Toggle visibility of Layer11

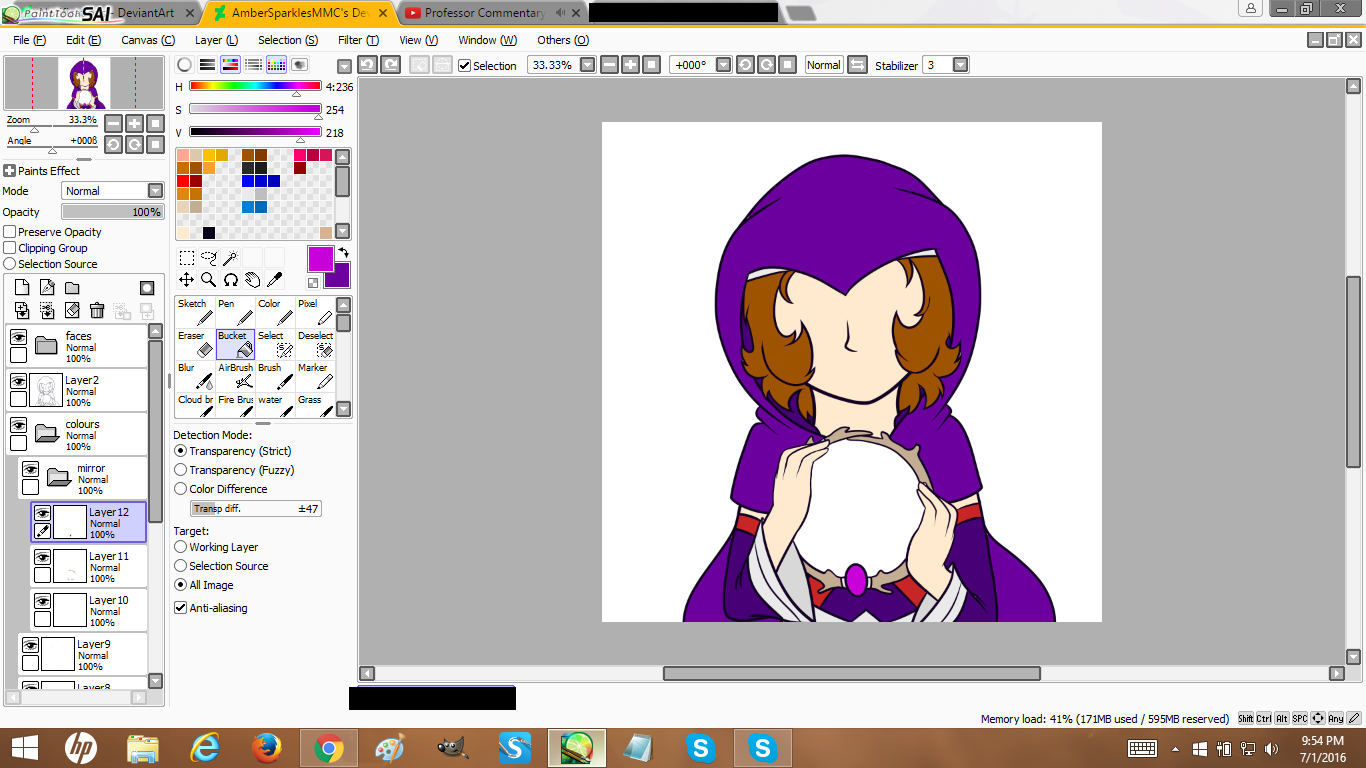[x=42, y=557]
